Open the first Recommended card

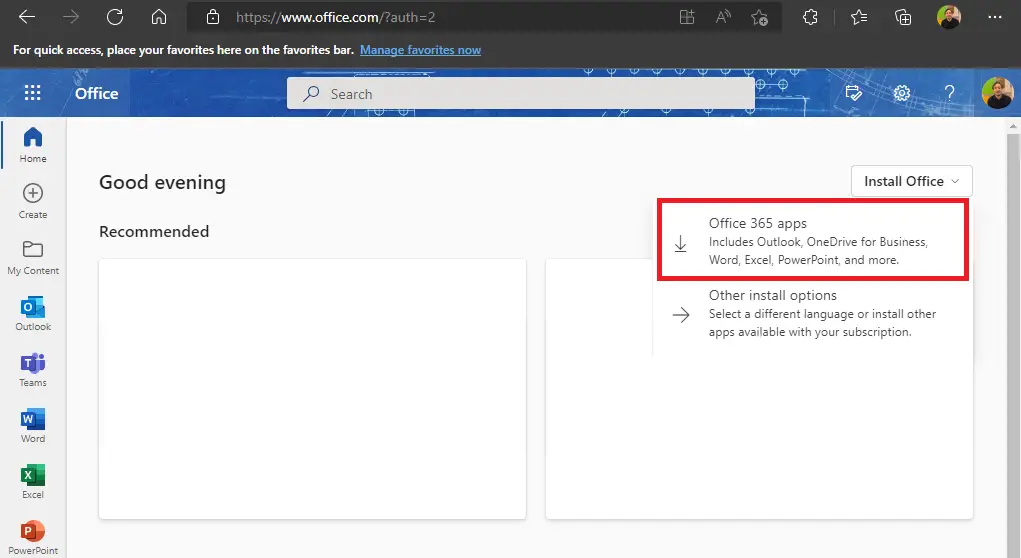coord(313,389)
